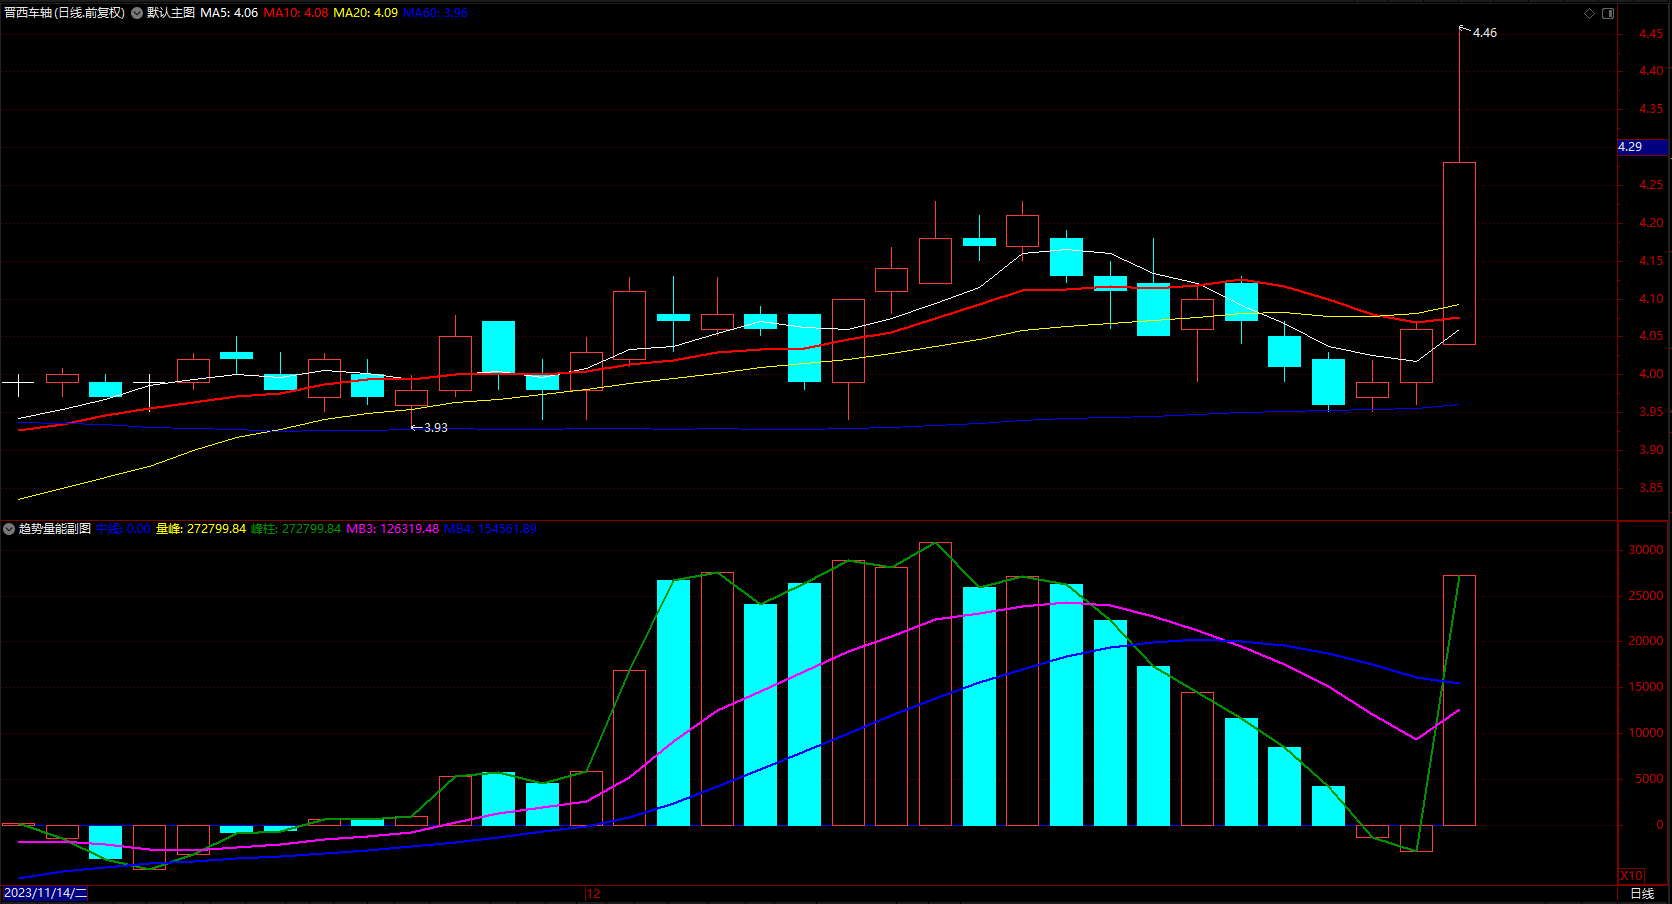1672x904 pixels.
Task: Click the yellow MA20: 4.09 label
Action: (365, 13)
